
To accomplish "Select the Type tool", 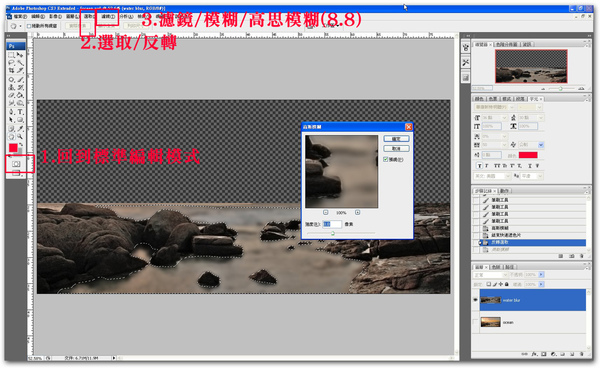I will 20,112.
